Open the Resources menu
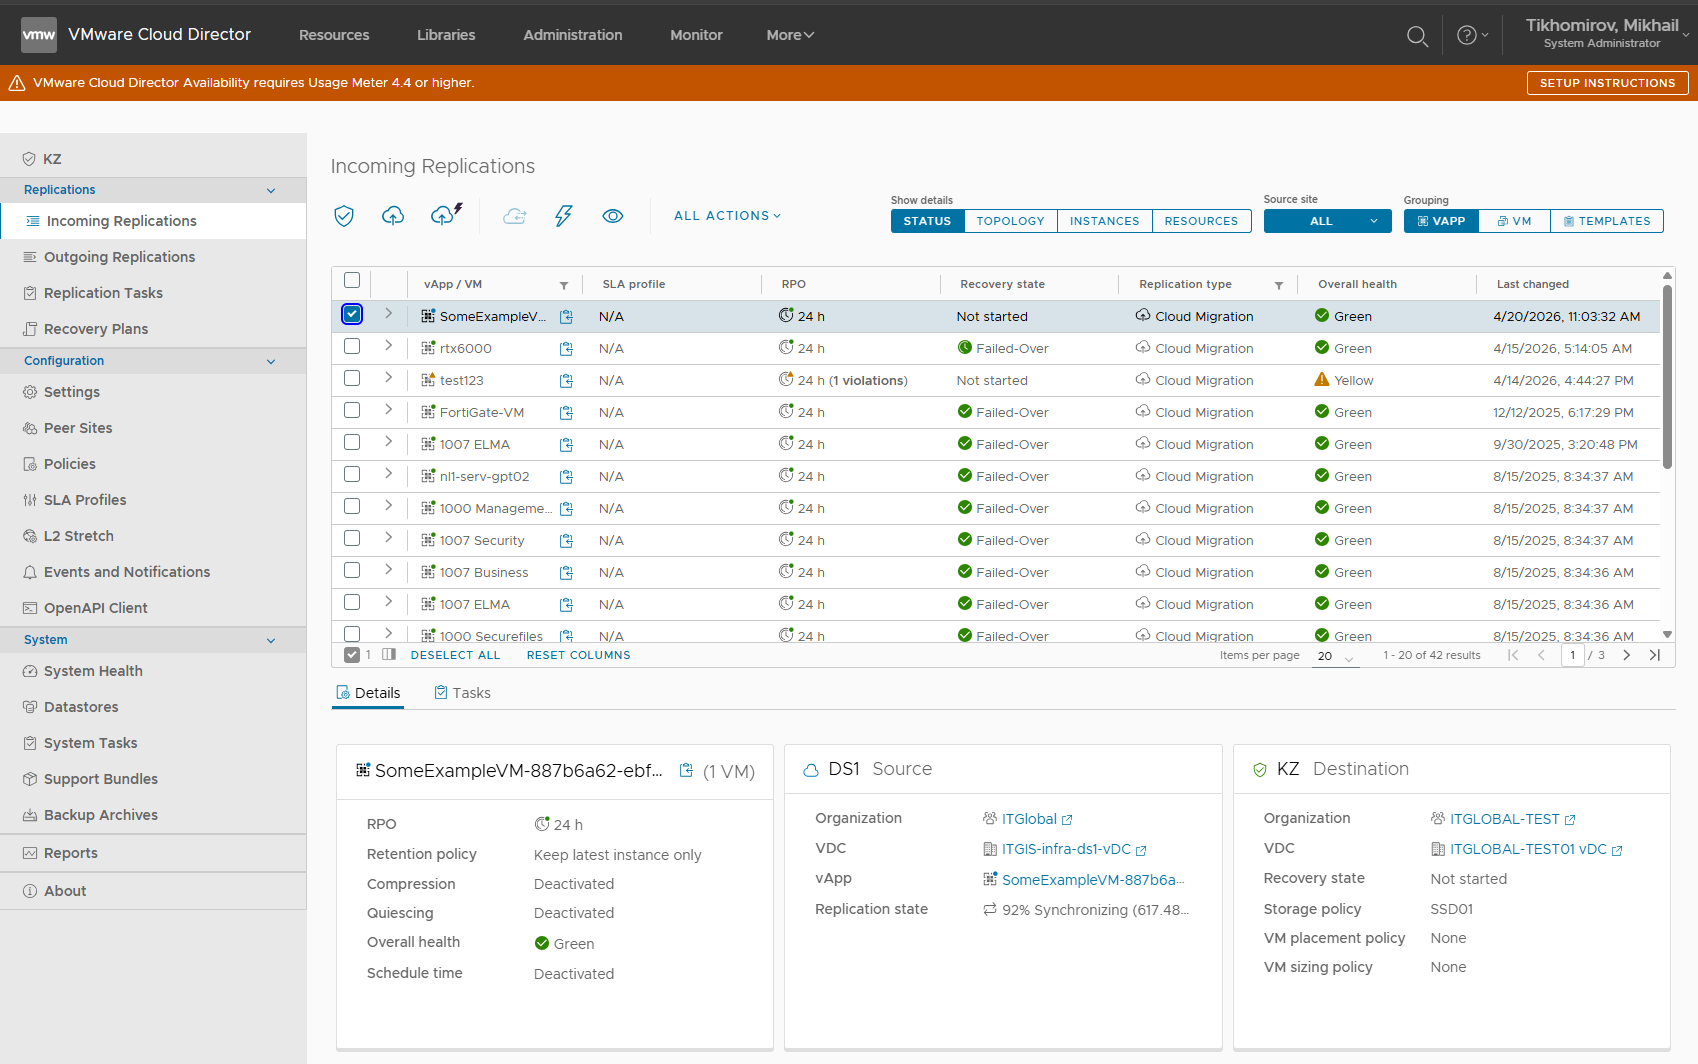 (x=334, y=35)
